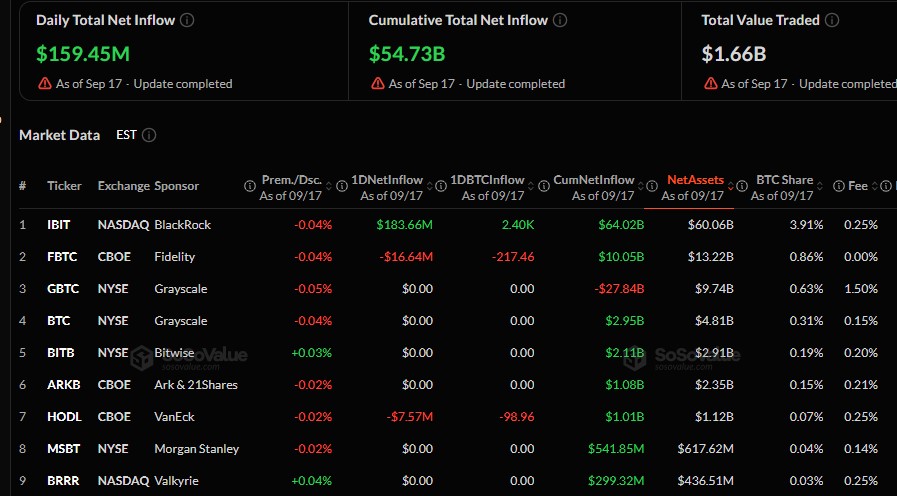Select BlackRock sponsor cell
This screenshot has height=496, width=897.
182,225
